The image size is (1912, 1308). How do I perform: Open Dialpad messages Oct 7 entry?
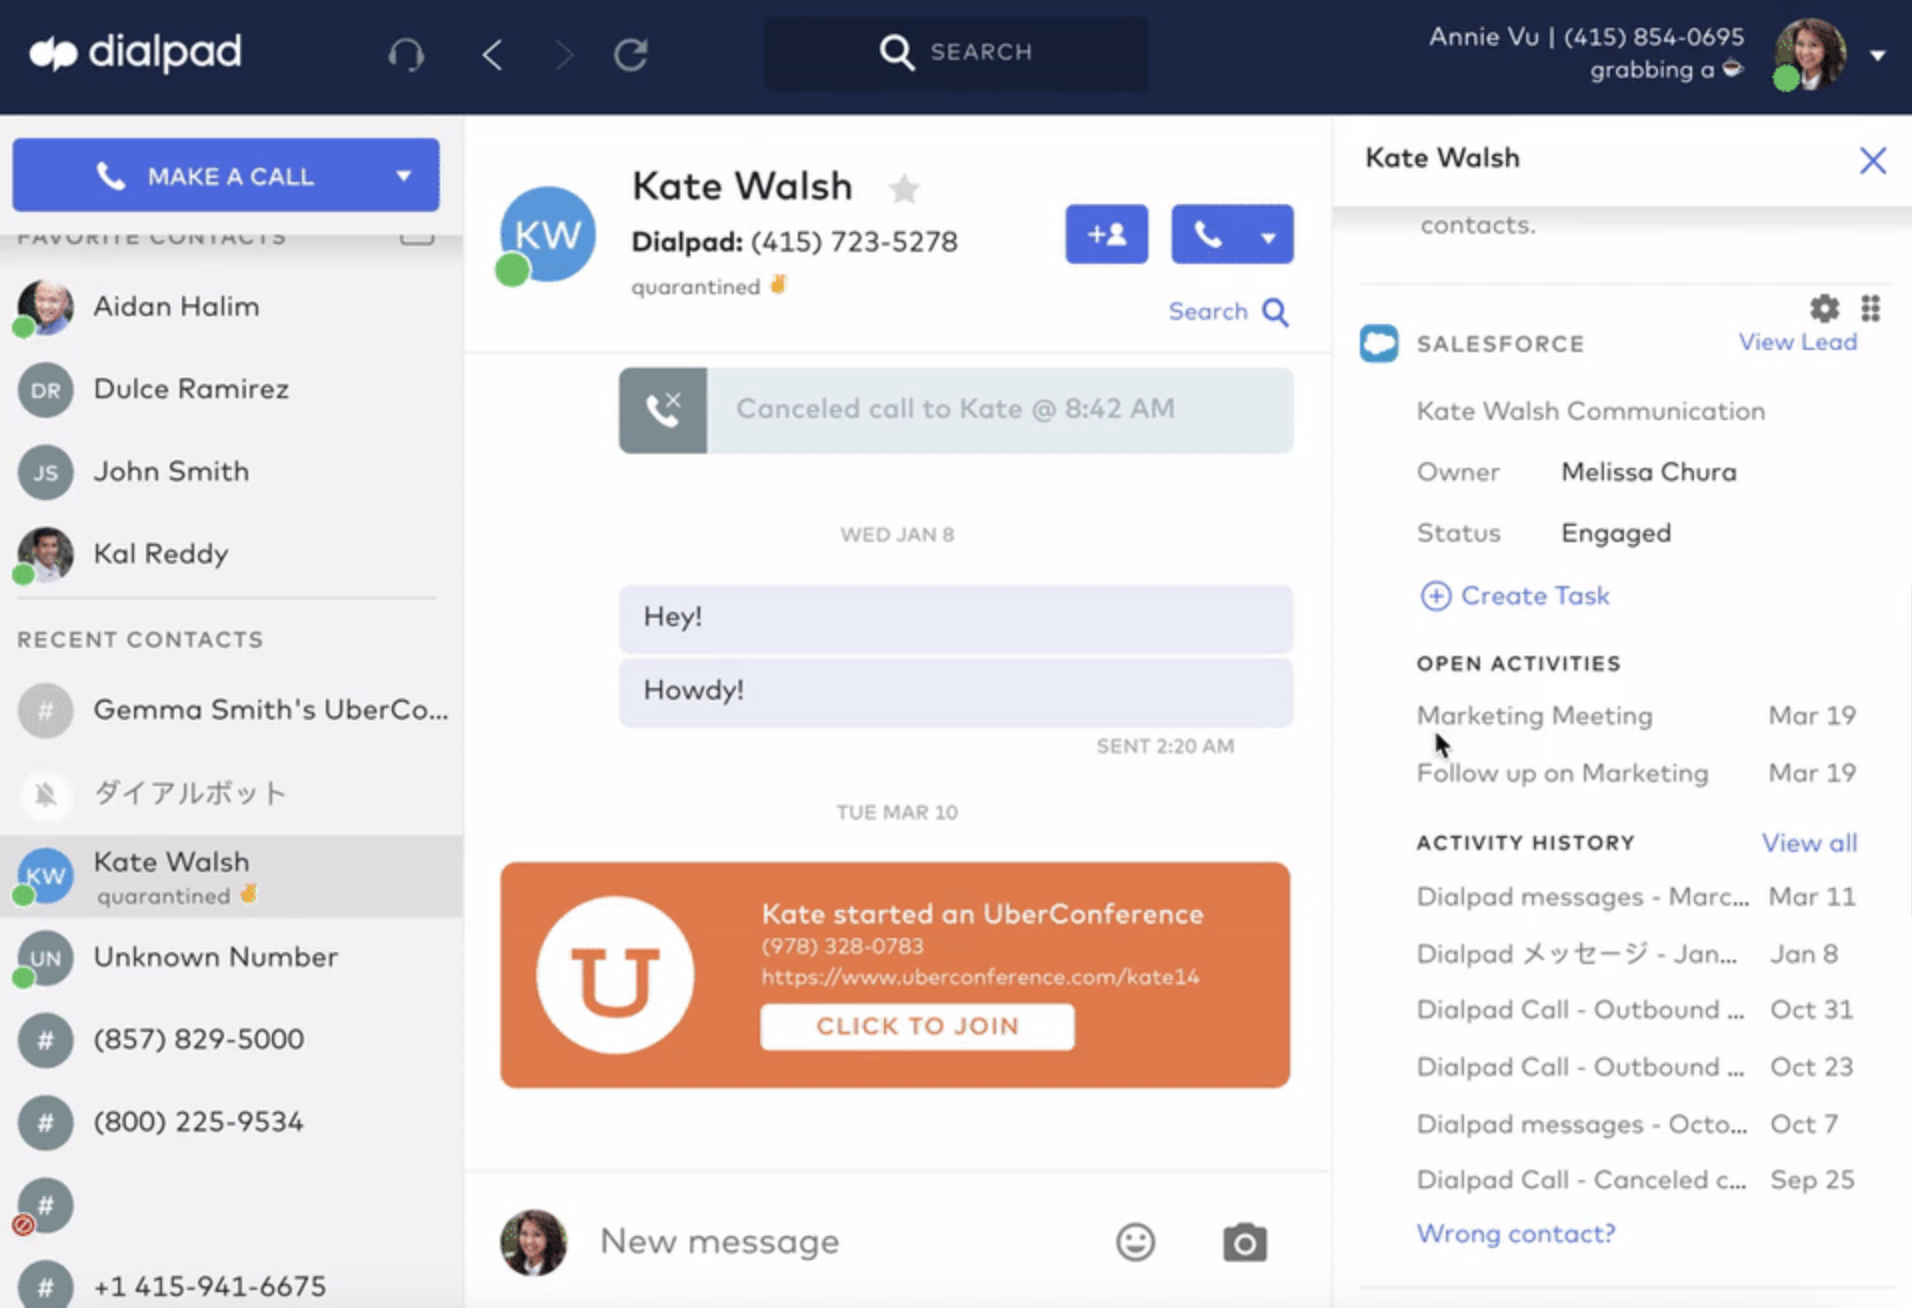[x=1627, y=1125]
